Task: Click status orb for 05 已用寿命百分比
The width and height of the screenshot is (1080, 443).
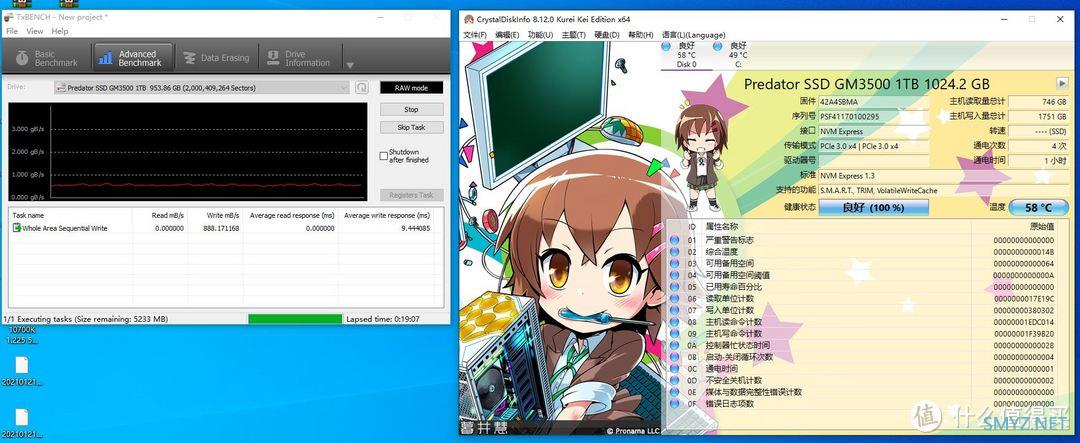Action: pos(675,287)
